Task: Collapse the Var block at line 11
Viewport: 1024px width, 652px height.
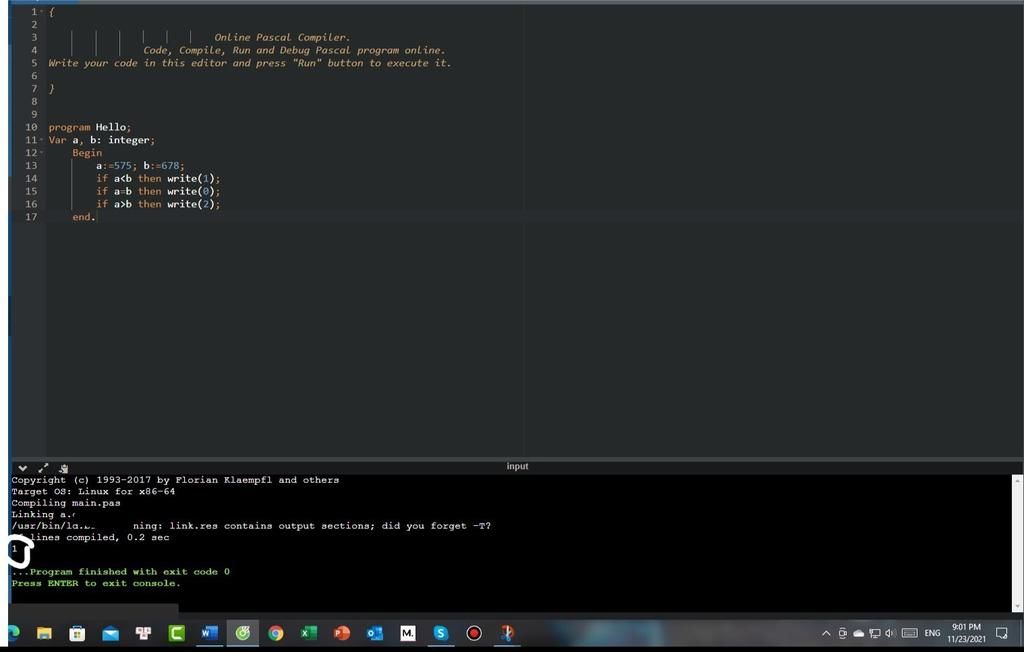Action: pyautogui.click(x=42, y=140)
